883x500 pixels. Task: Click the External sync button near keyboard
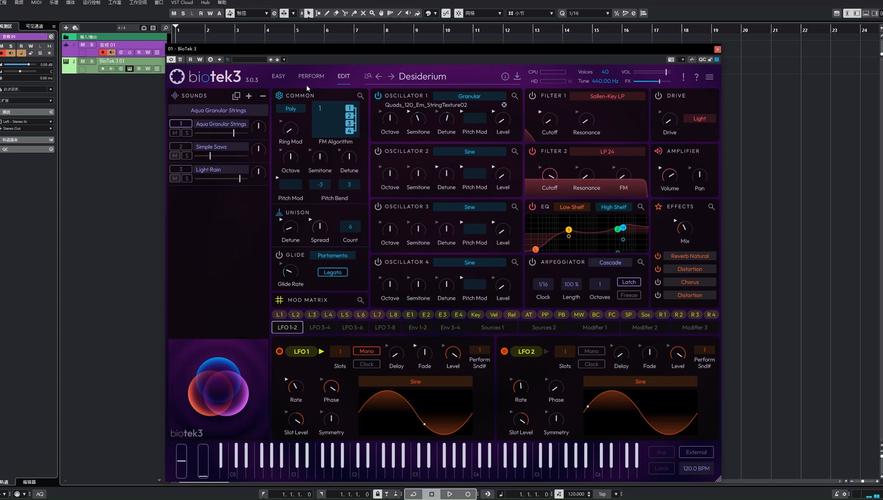696,452
